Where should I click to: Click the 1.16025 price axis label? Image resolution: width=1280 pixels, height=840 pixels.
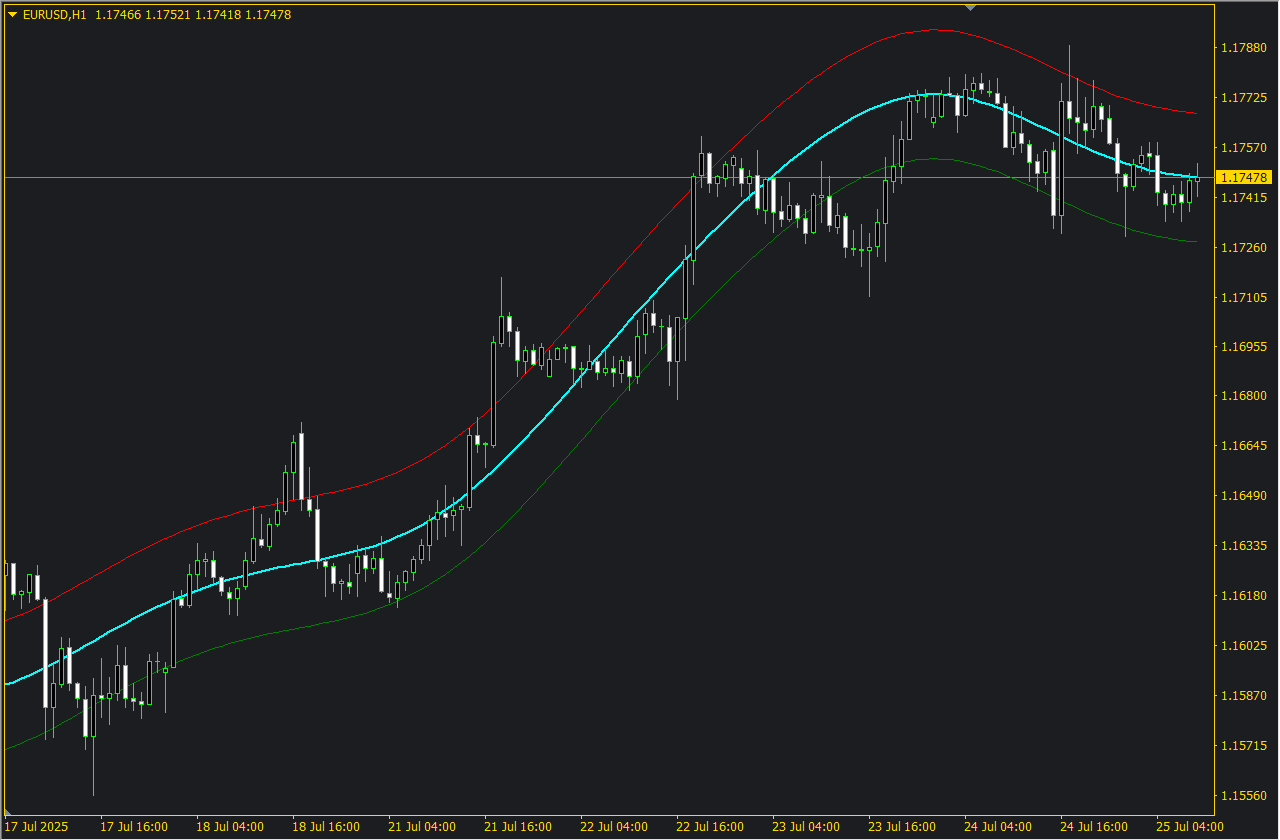pos(1243,646)
